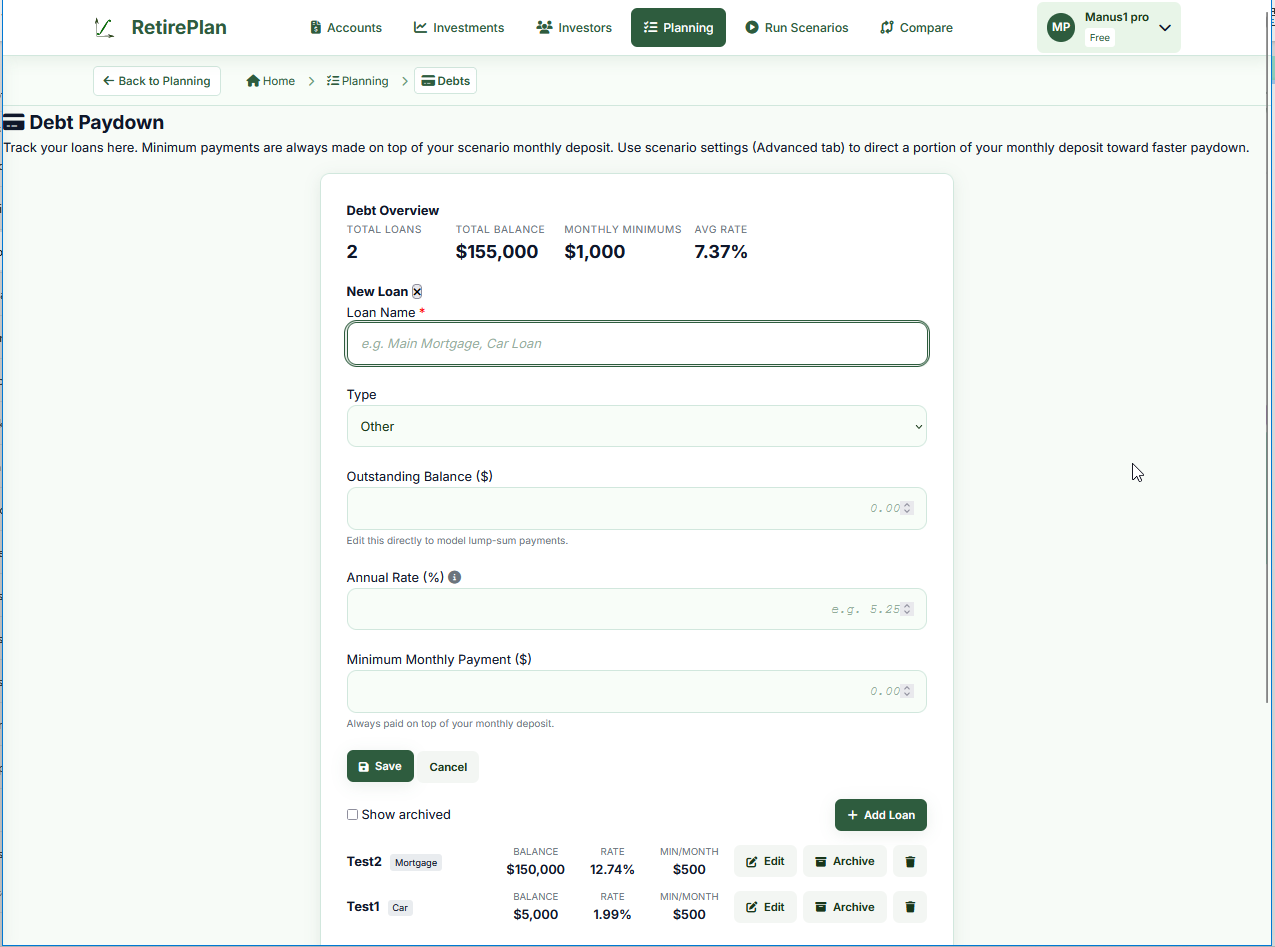Click the Annual Rate info icon

[455, 577]
